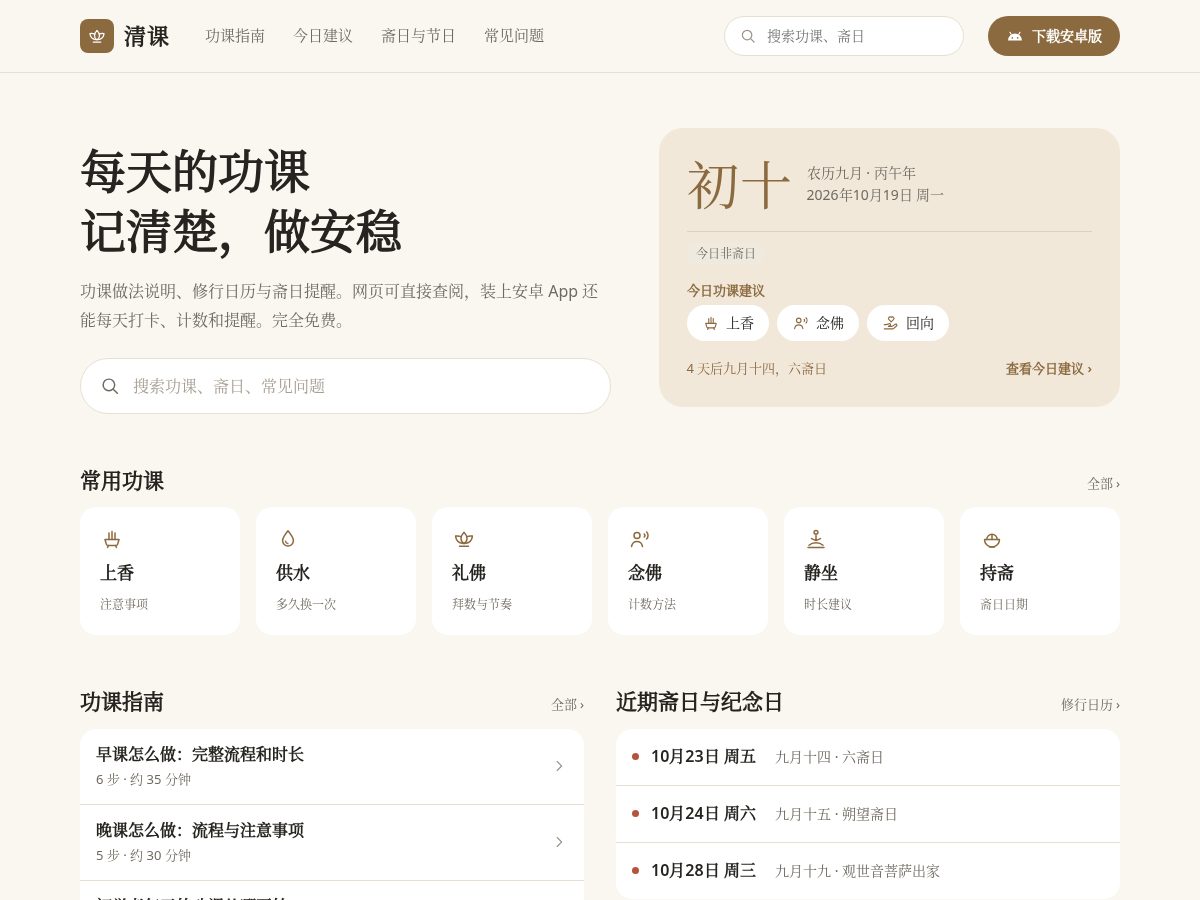The image size is (1200, 900).
Task: Click the lotus icon on 礼佛 card
Action: click(464, 539)
